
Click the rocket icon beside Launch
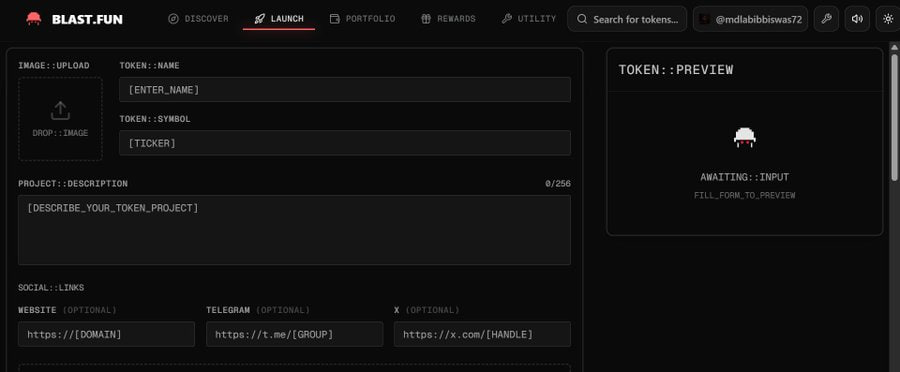(259, 19)
